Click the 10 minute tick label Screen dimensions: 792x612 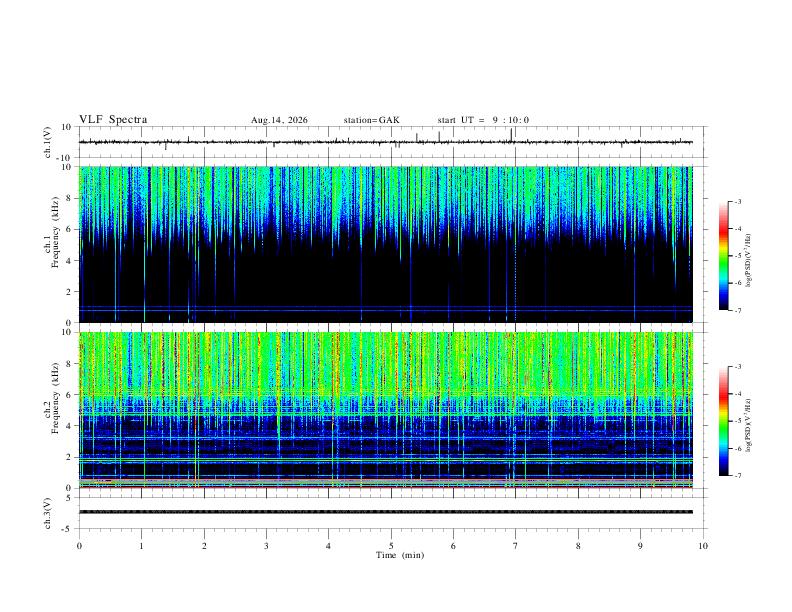pyautogui.click(x=703, y=546)
